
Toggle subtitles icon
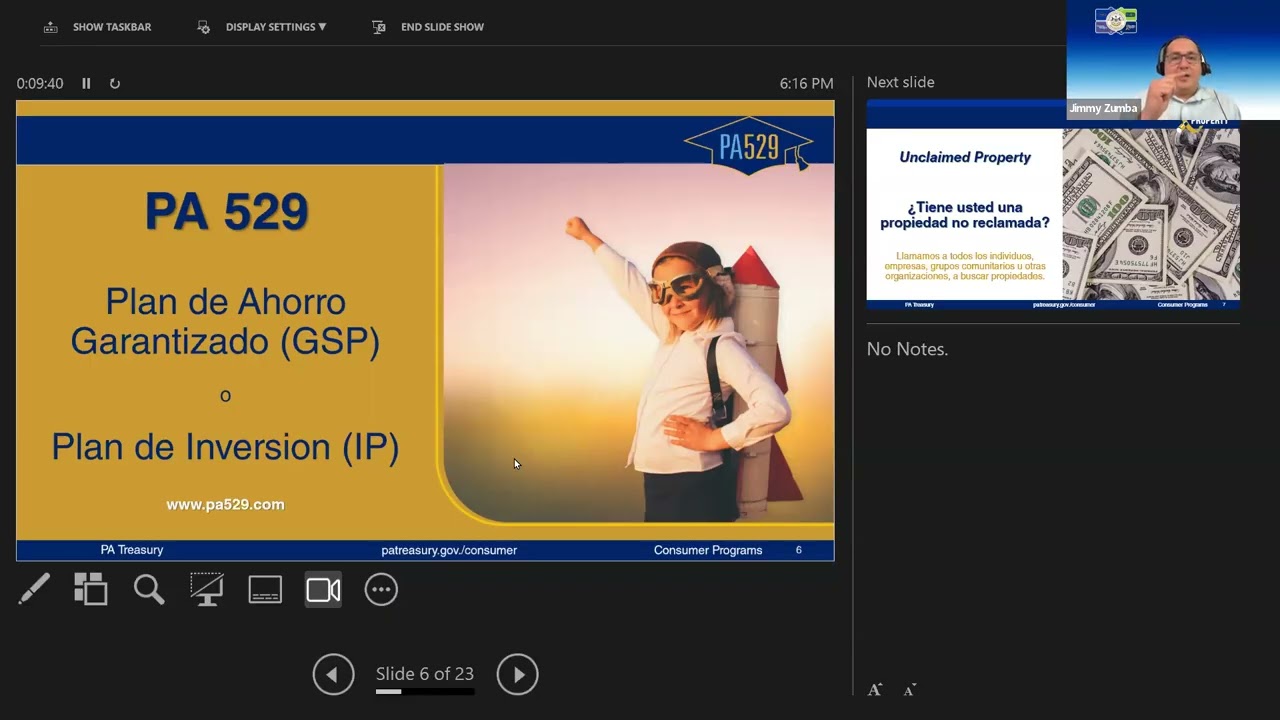coord(265,590)
